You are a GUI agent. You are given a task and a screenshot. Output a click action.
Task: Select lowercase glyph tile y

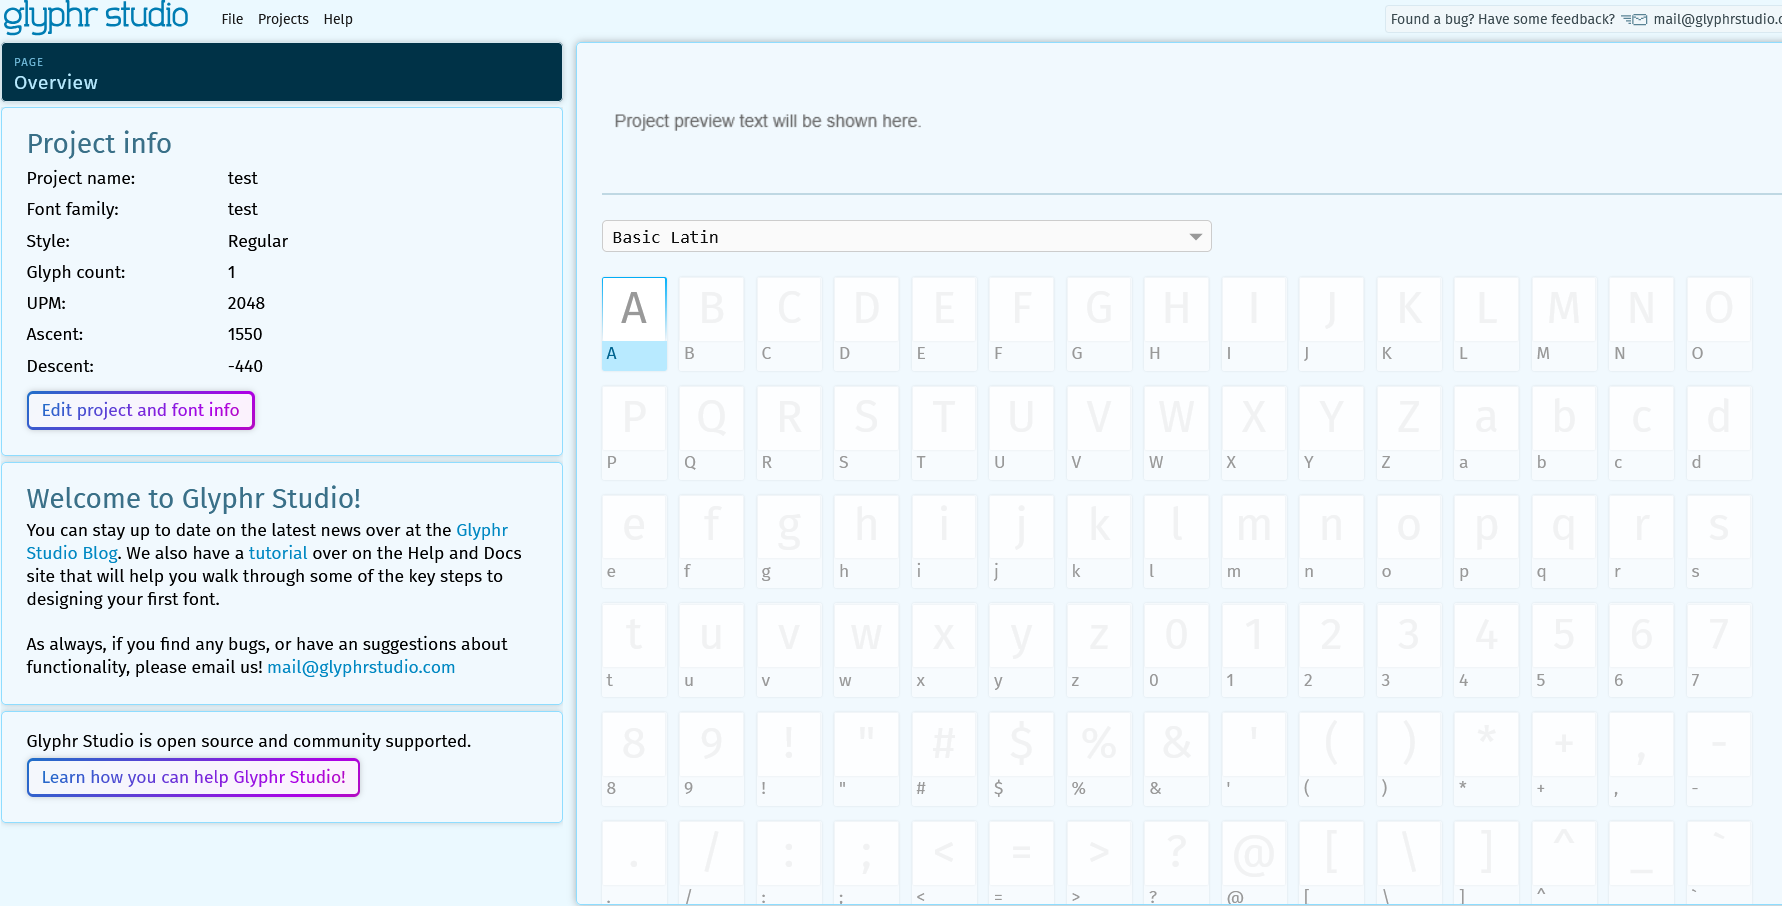pyautogui.click(x=1022, y=651)
